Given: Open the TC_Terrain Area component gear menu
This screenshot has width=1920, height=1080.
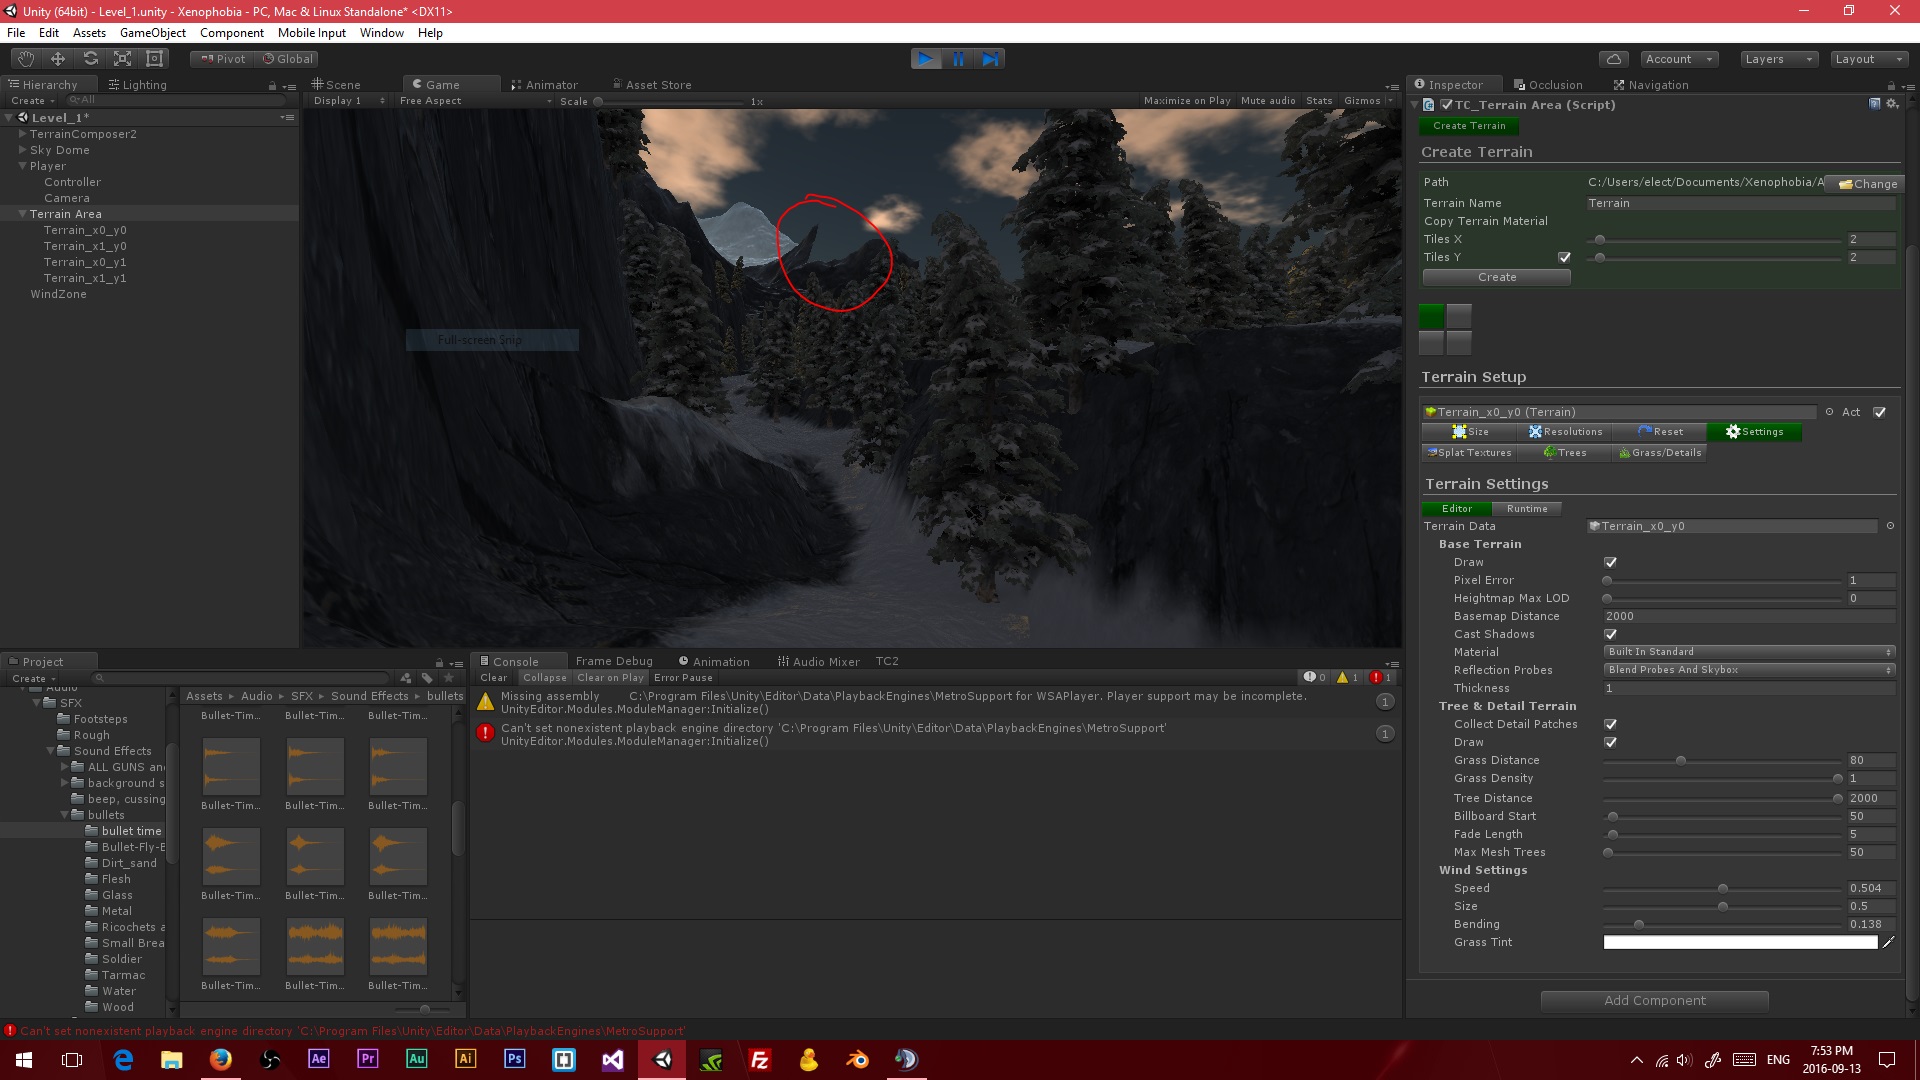Looking at the screenshot, I should (x=1892, y=104).
